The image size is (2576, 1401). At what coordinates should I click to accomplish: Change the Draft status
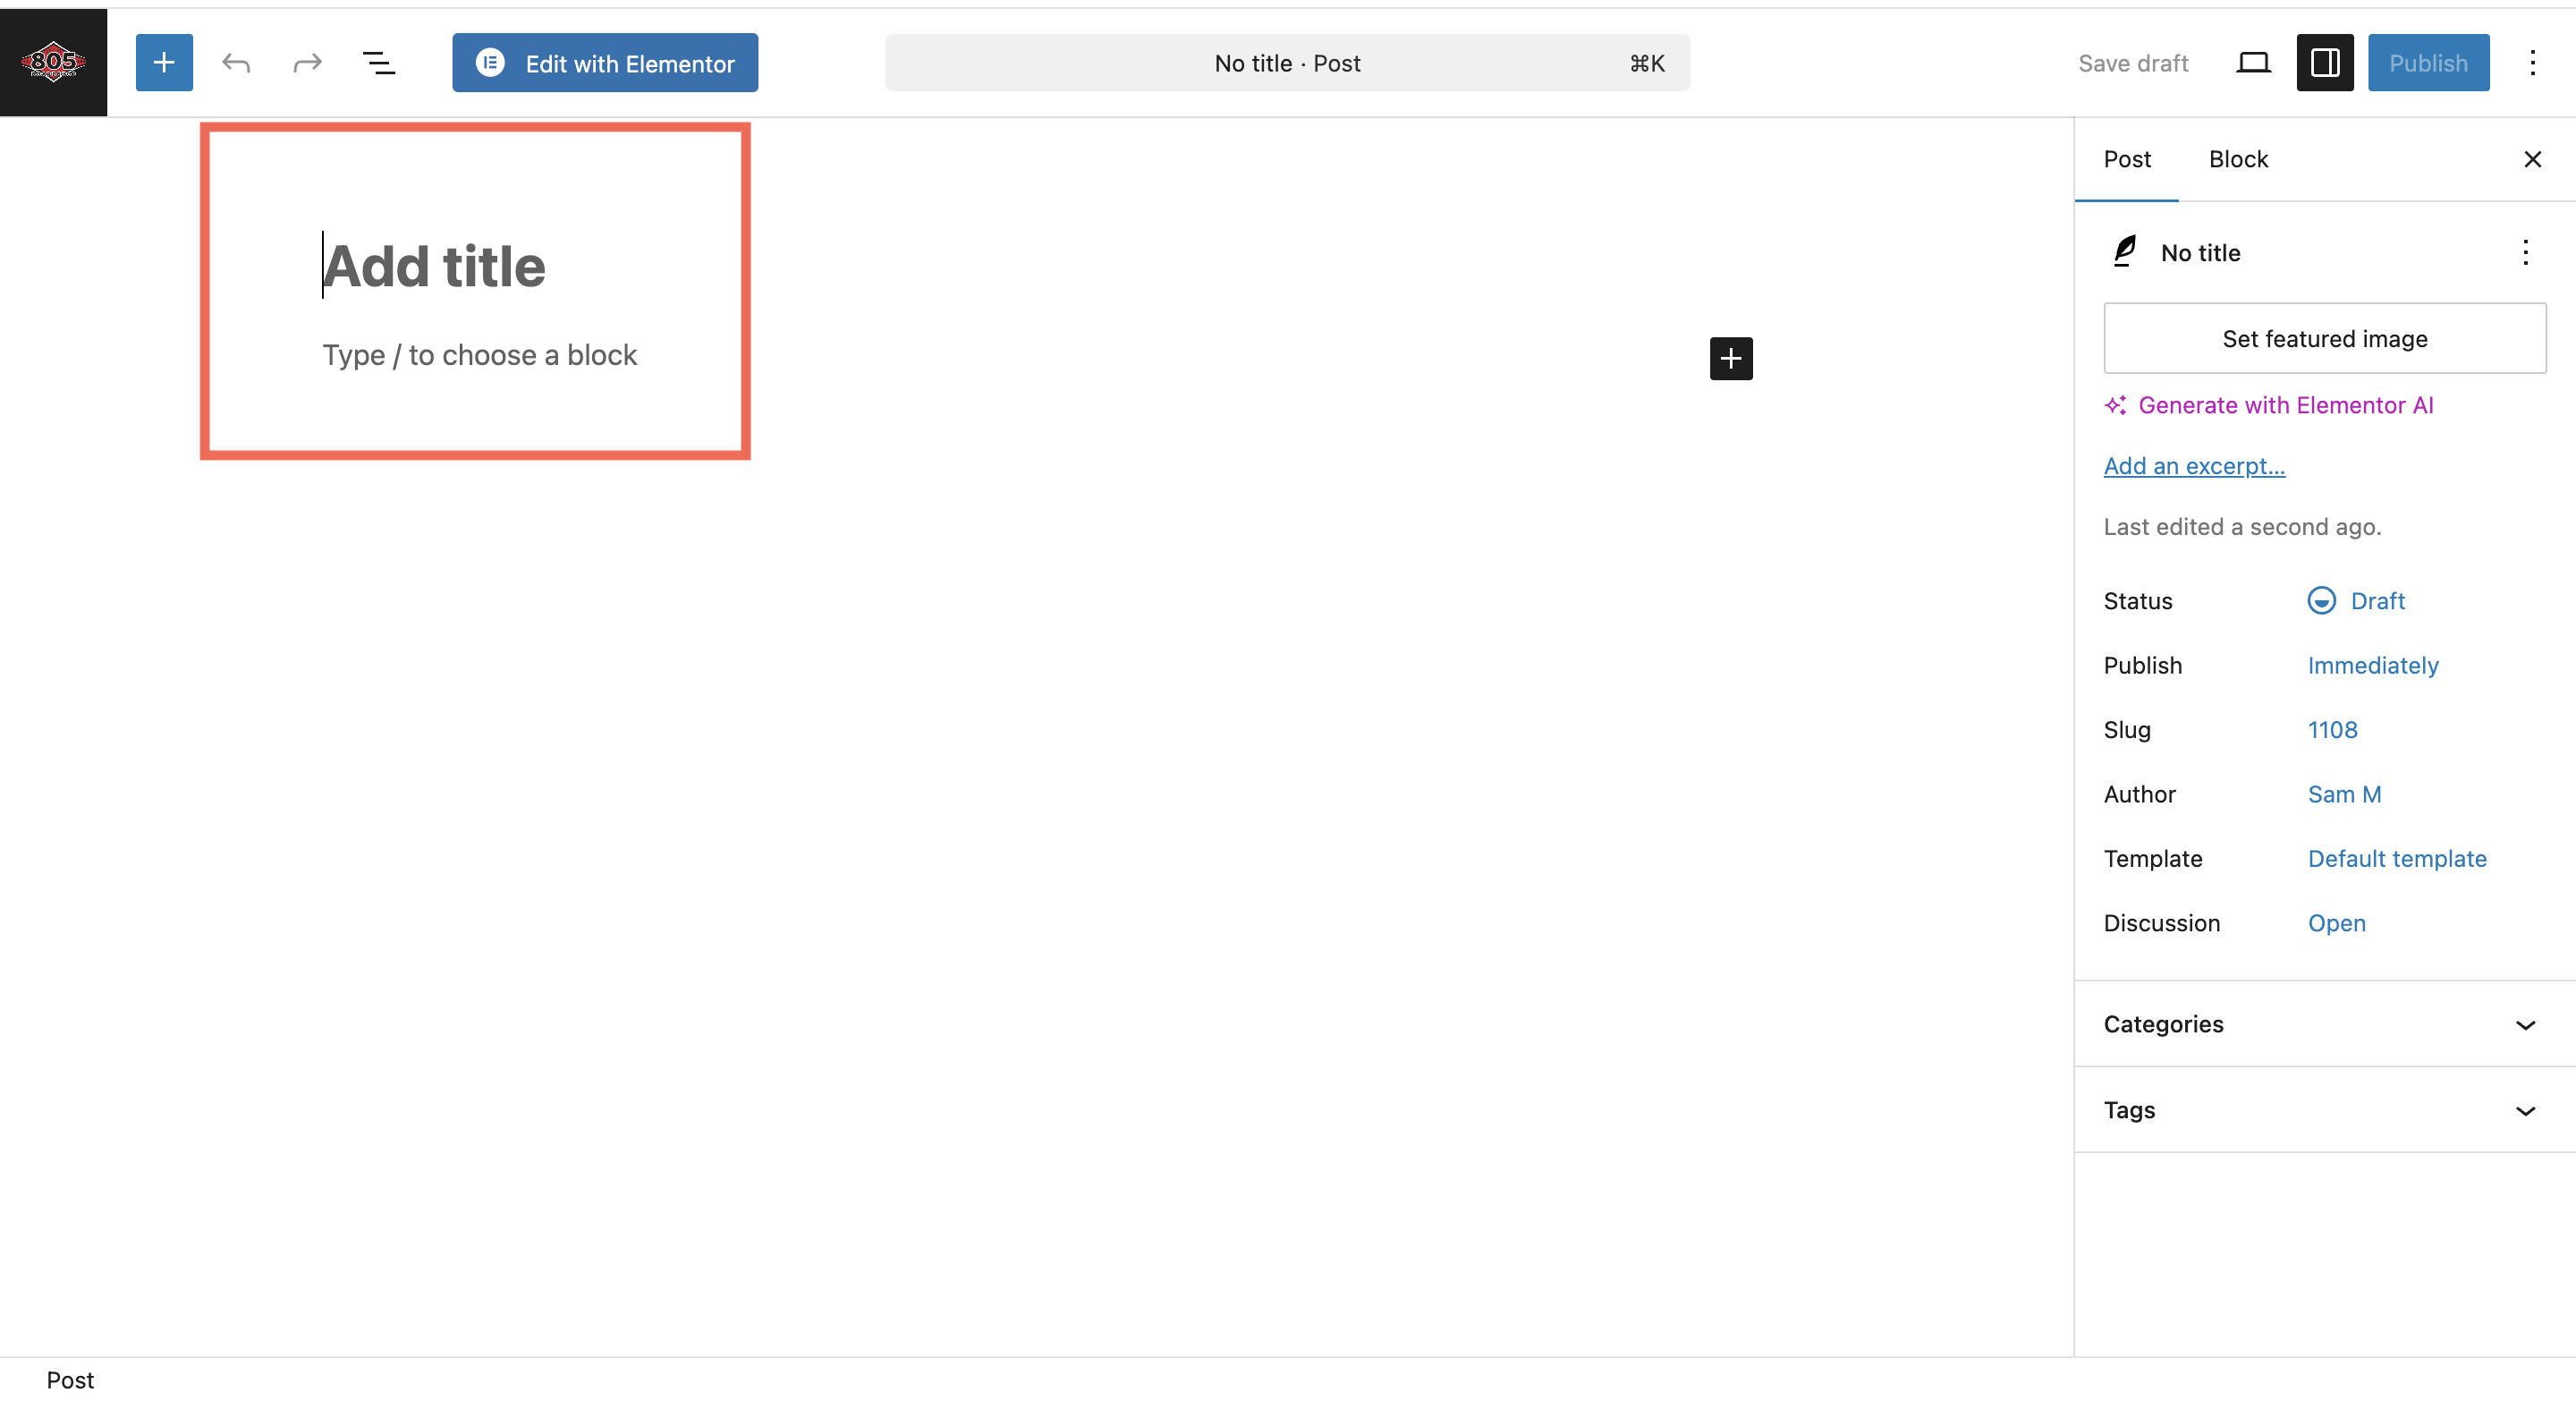point(2356,600)
